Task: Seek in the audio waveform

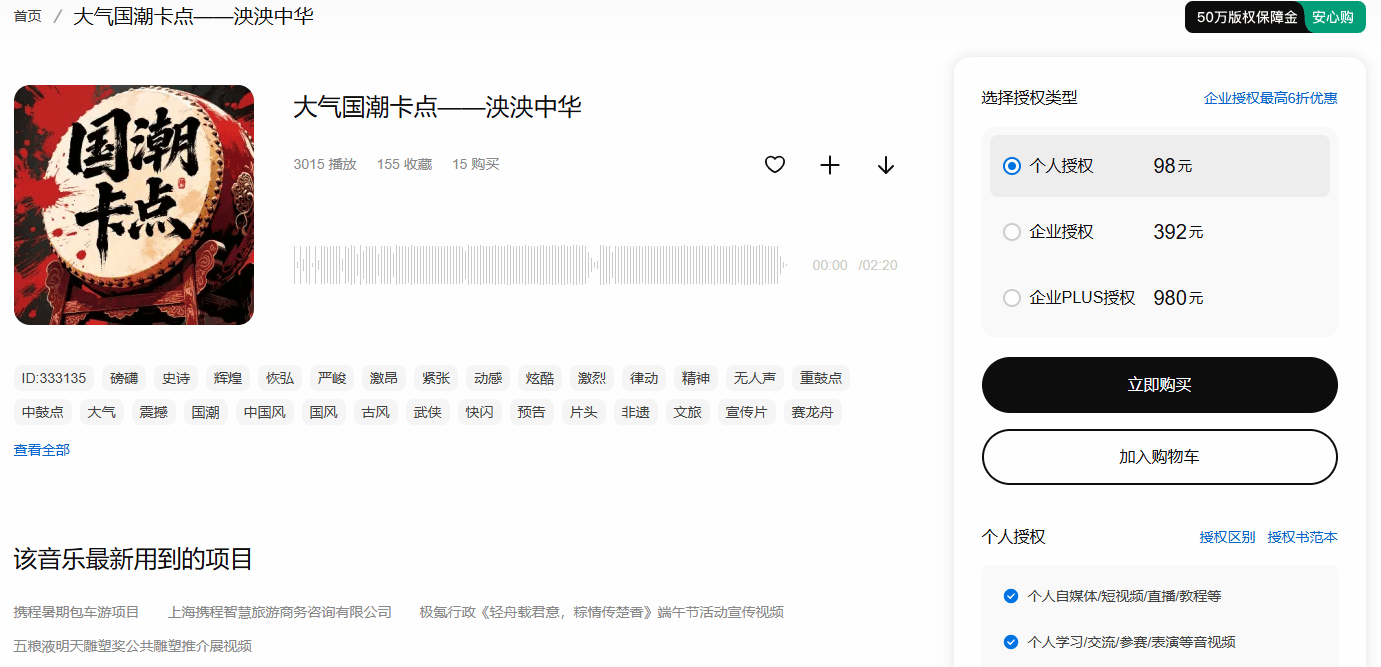Action: tap(540, 265)
